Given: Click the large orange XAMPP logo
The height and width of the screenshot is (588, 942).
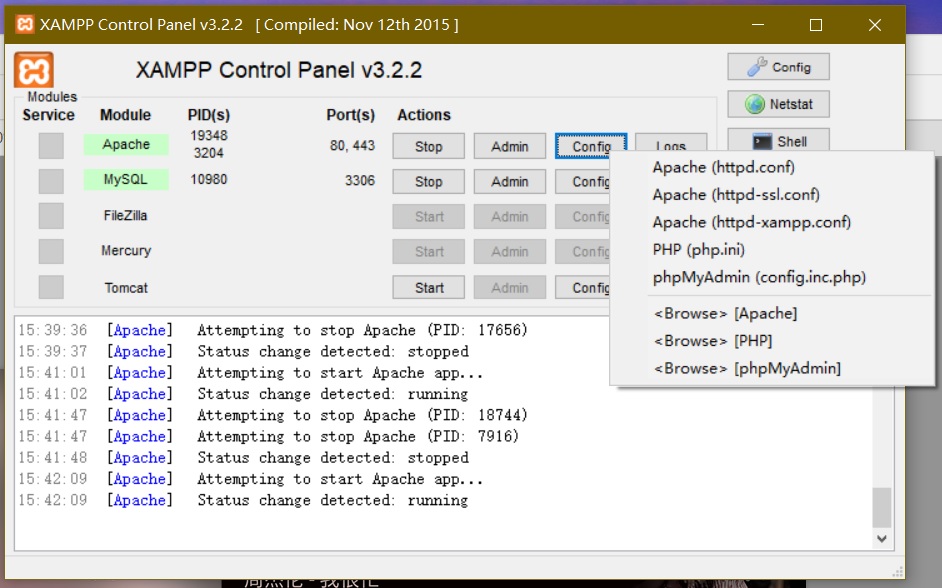Looking at the screenshot, I should click(x=34, y=70).
